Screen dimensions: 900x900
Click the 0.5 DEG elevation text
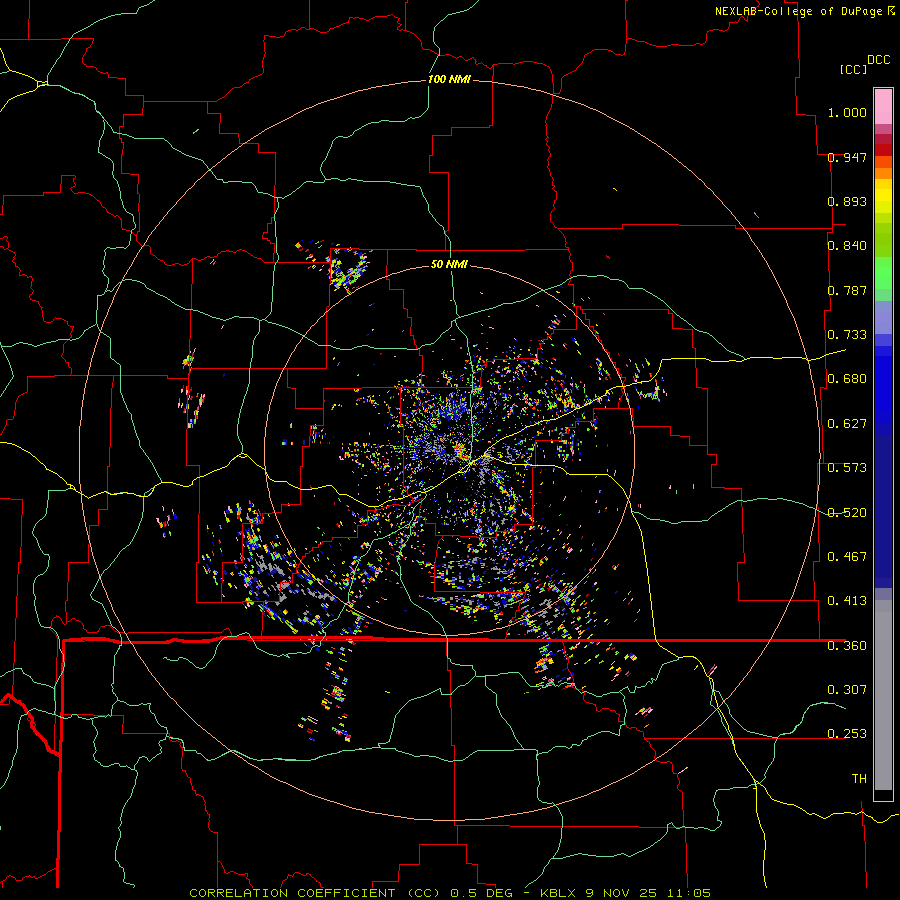point(482,893)
